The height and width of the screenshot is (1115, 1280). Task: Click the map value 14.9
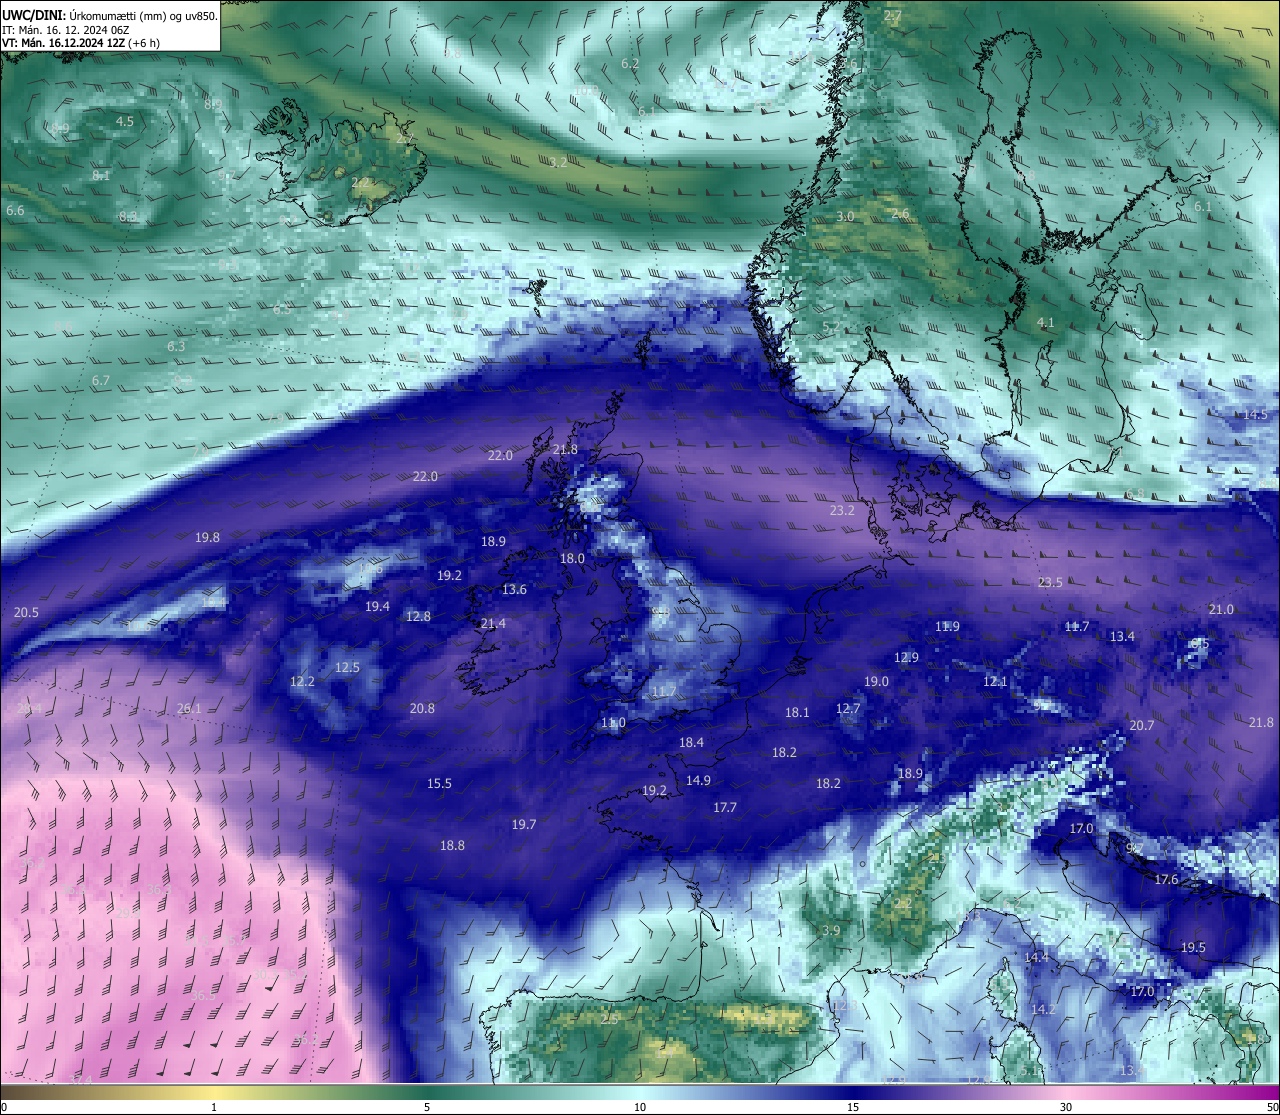pos(698,780)
